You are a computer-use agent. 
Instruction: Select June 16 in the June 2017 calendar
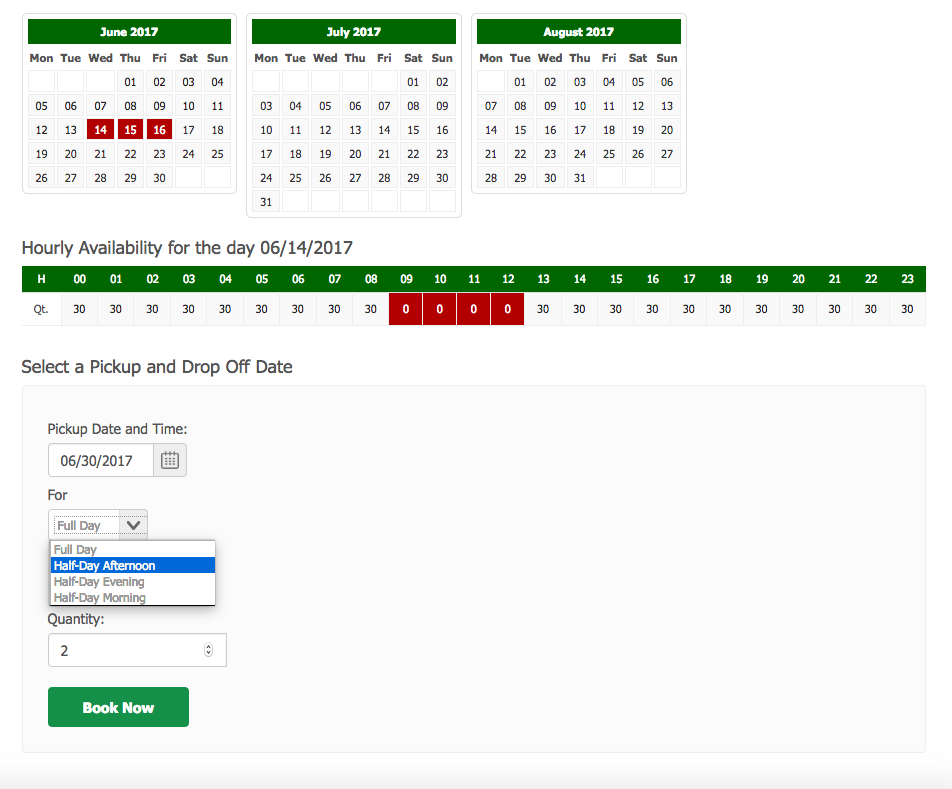click(x=159, y=130)
